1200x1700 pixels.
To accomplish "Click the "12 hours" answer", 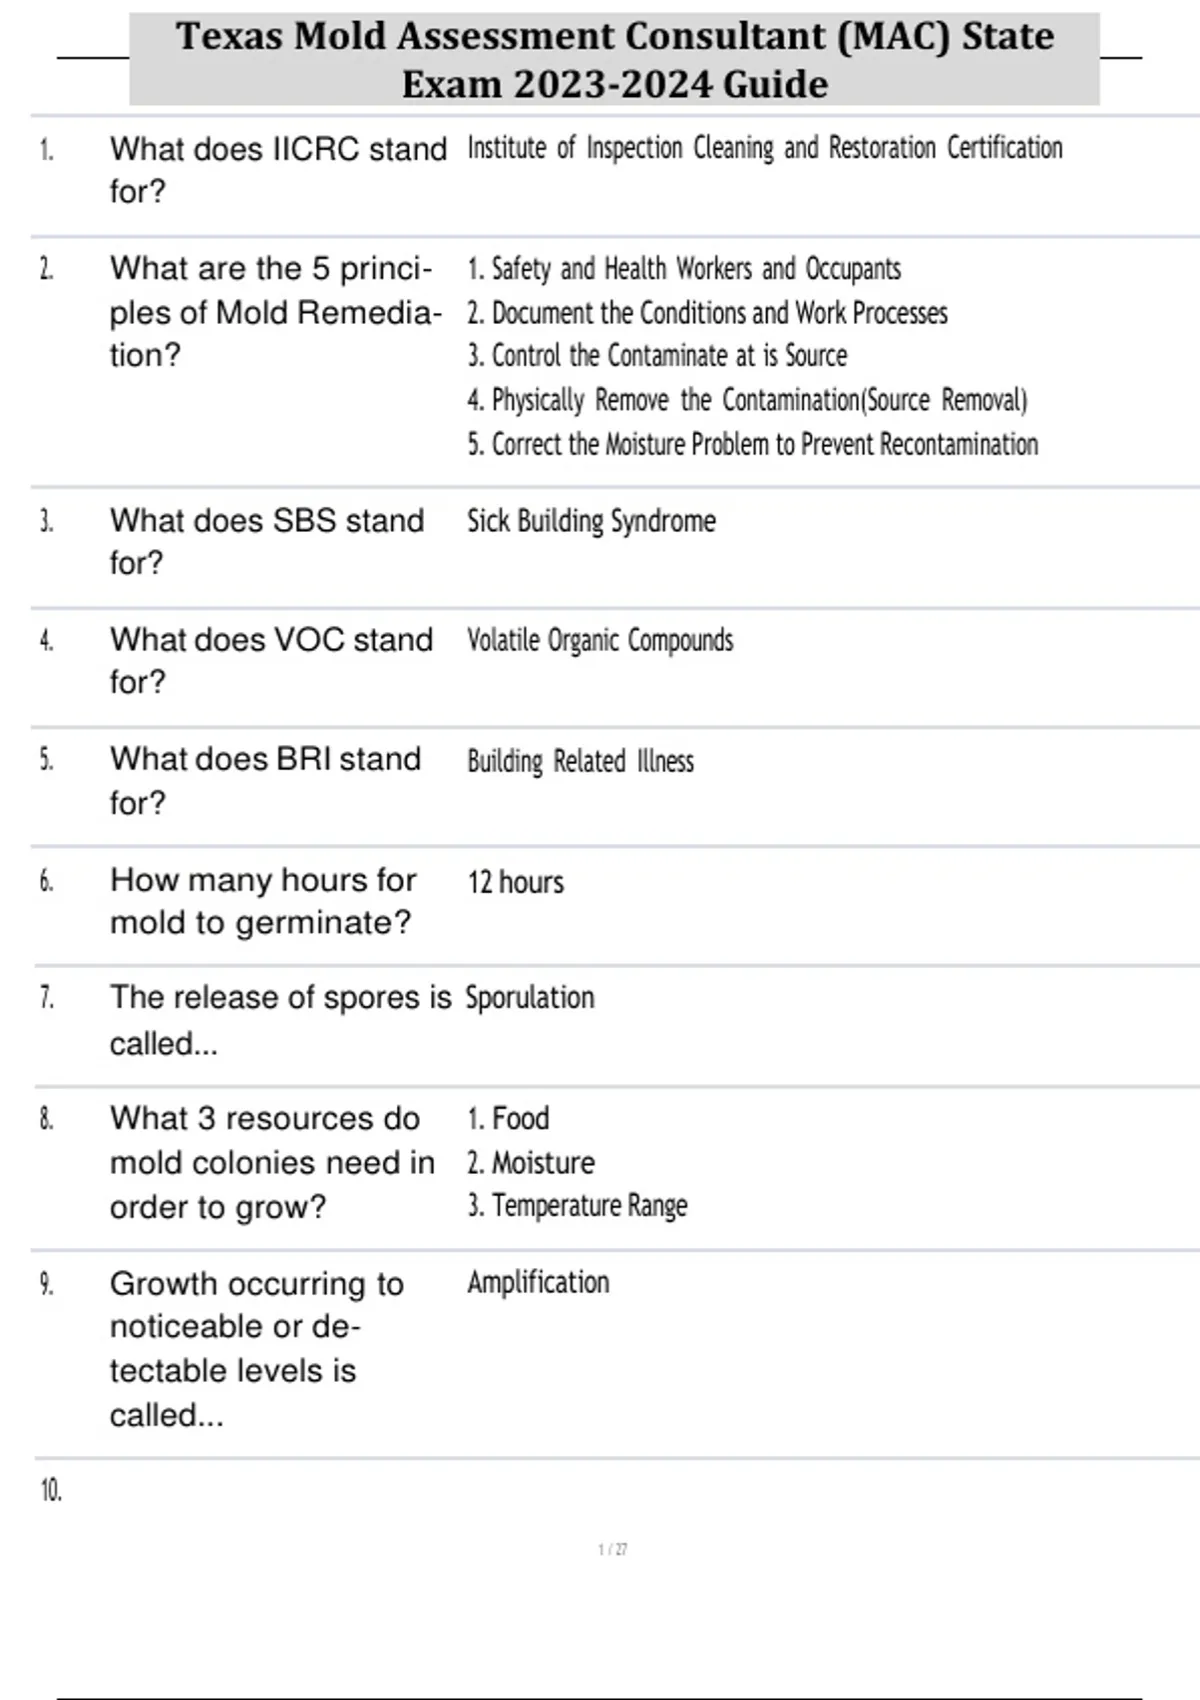I will pos(516,882).
